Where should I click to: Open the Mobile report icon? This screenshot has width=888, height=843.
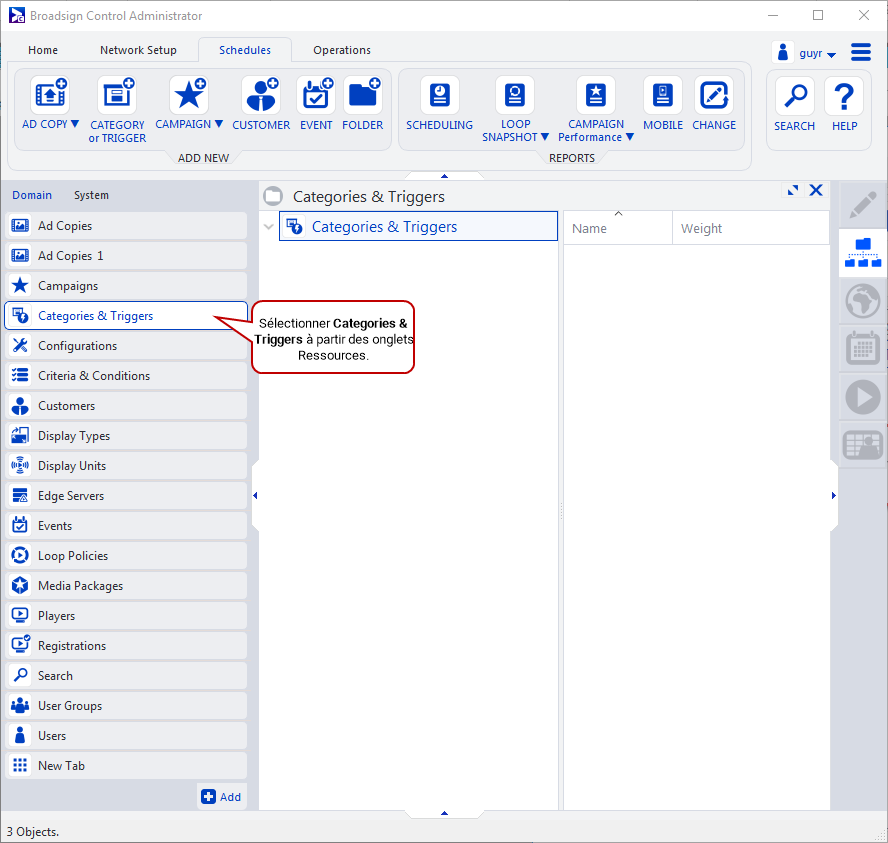[662, 97]
